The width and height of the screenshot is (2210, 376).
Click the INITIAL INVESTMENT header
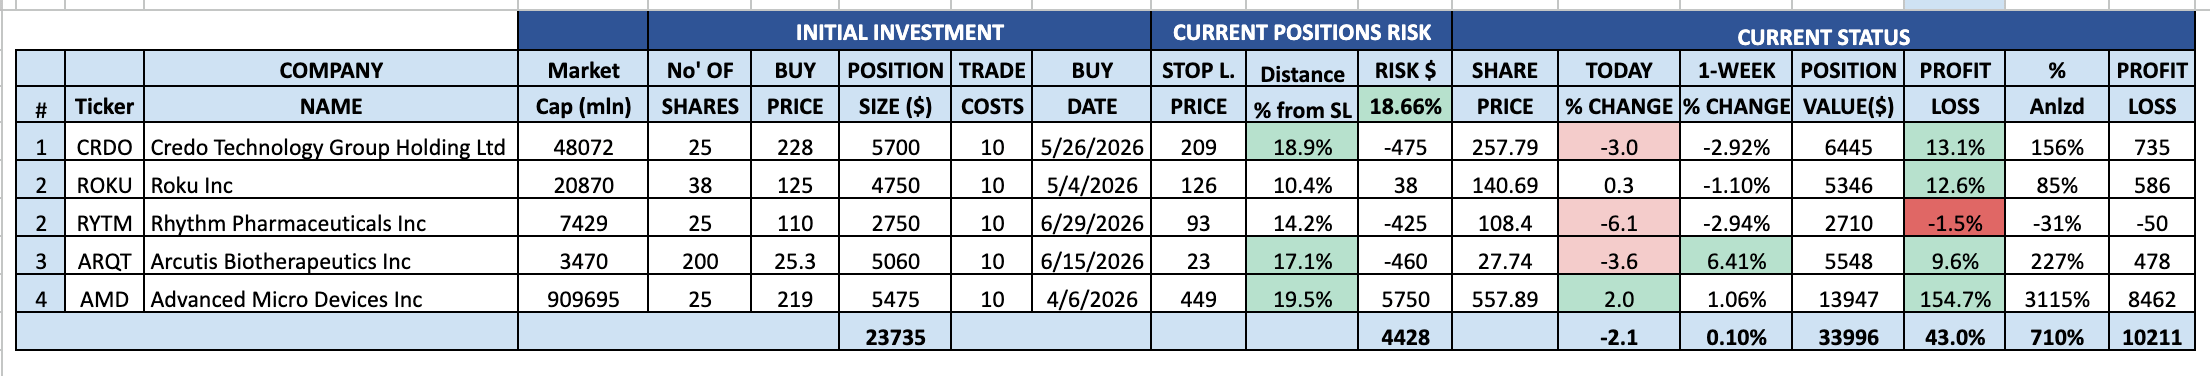coord(899,32)
